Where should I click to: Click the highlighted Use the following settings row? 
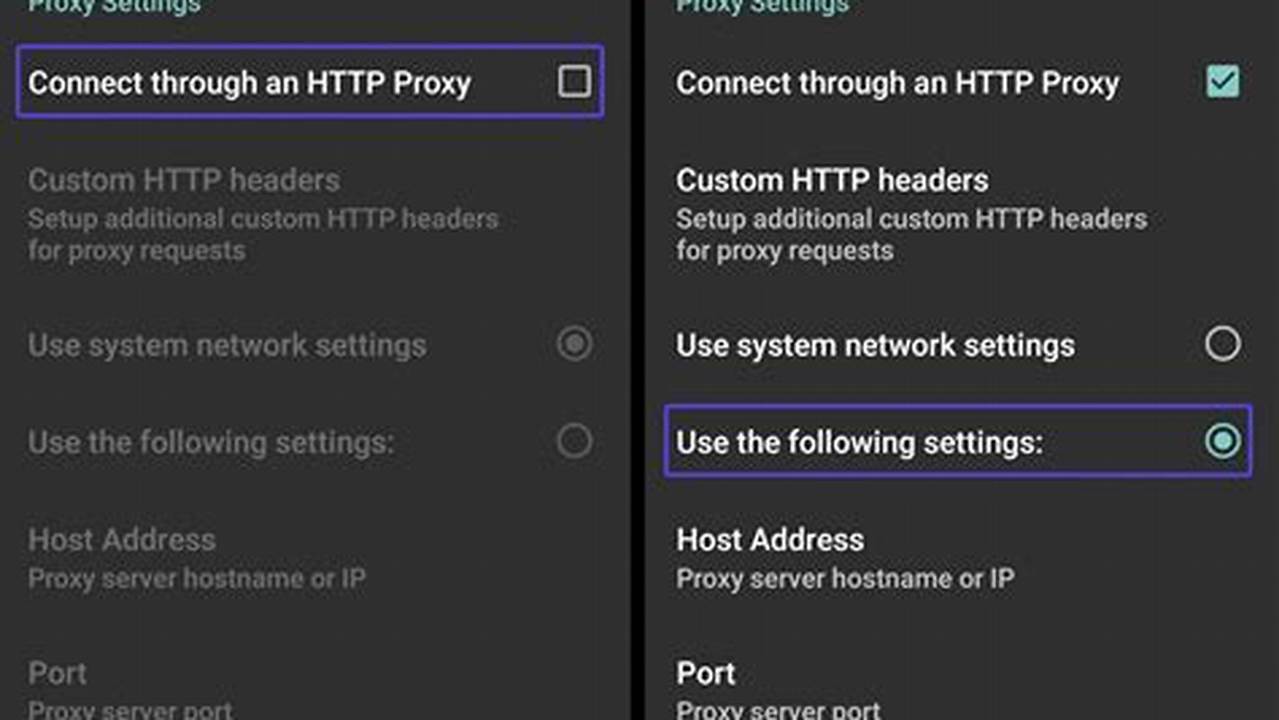coord(958,441)
